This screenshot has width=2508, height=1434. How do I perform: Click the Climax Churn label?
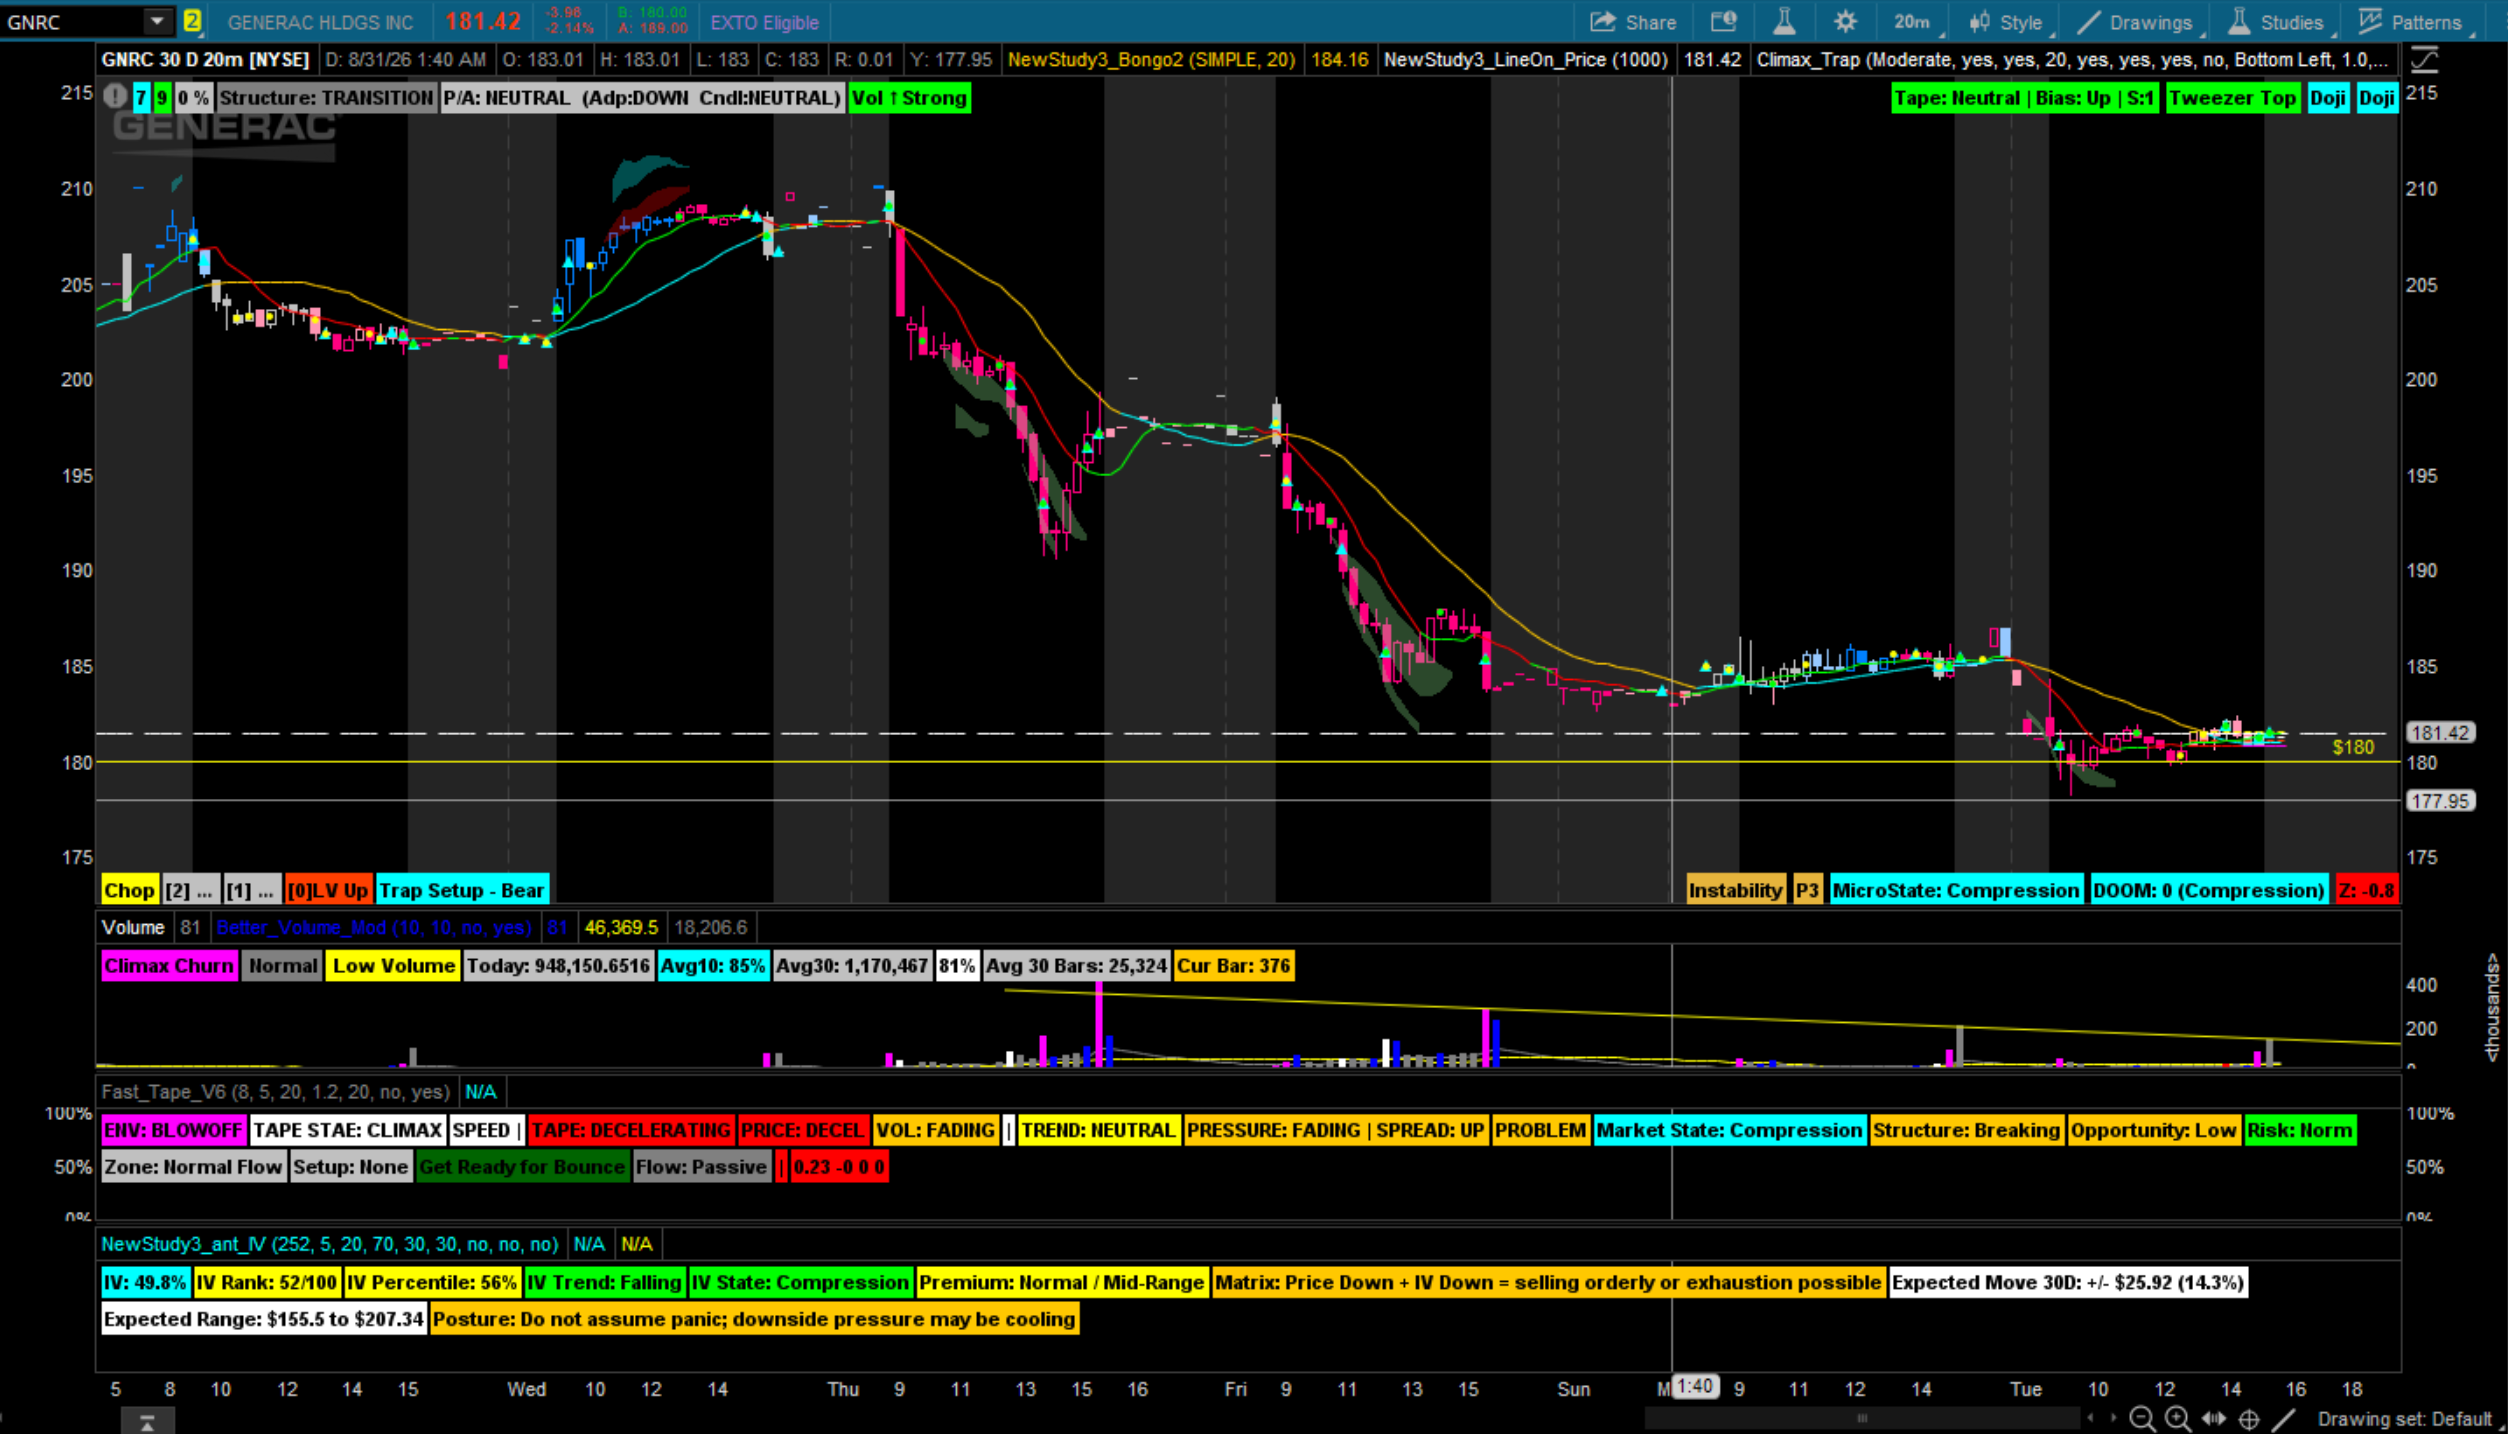[169, 966]
